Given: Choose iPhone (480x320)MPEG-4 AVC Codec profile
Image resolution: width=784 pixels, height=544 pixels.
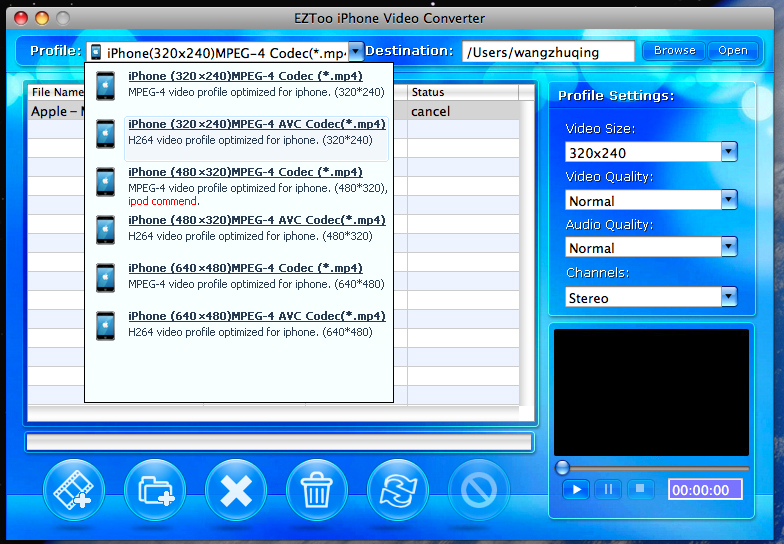Looking at the screenshot, I should pos(257,220).
